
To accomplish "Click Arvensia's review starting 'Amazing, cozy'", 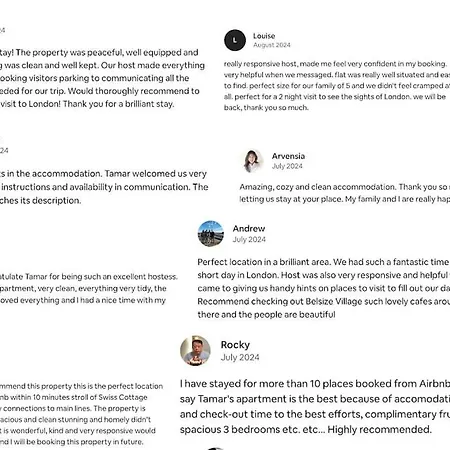I will click(x=345, y=193).
